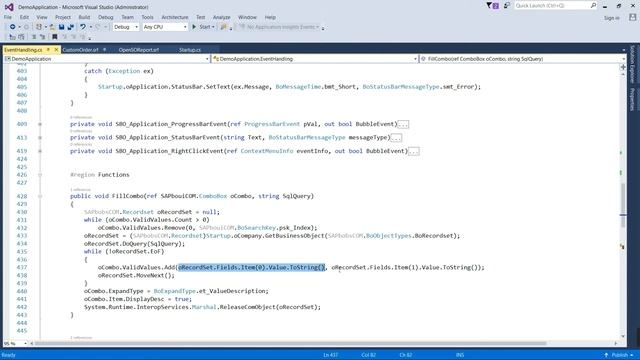This screenshot has height=360, width=640.
Task: Open the Project menu
Action: click(x=63, y=17)
